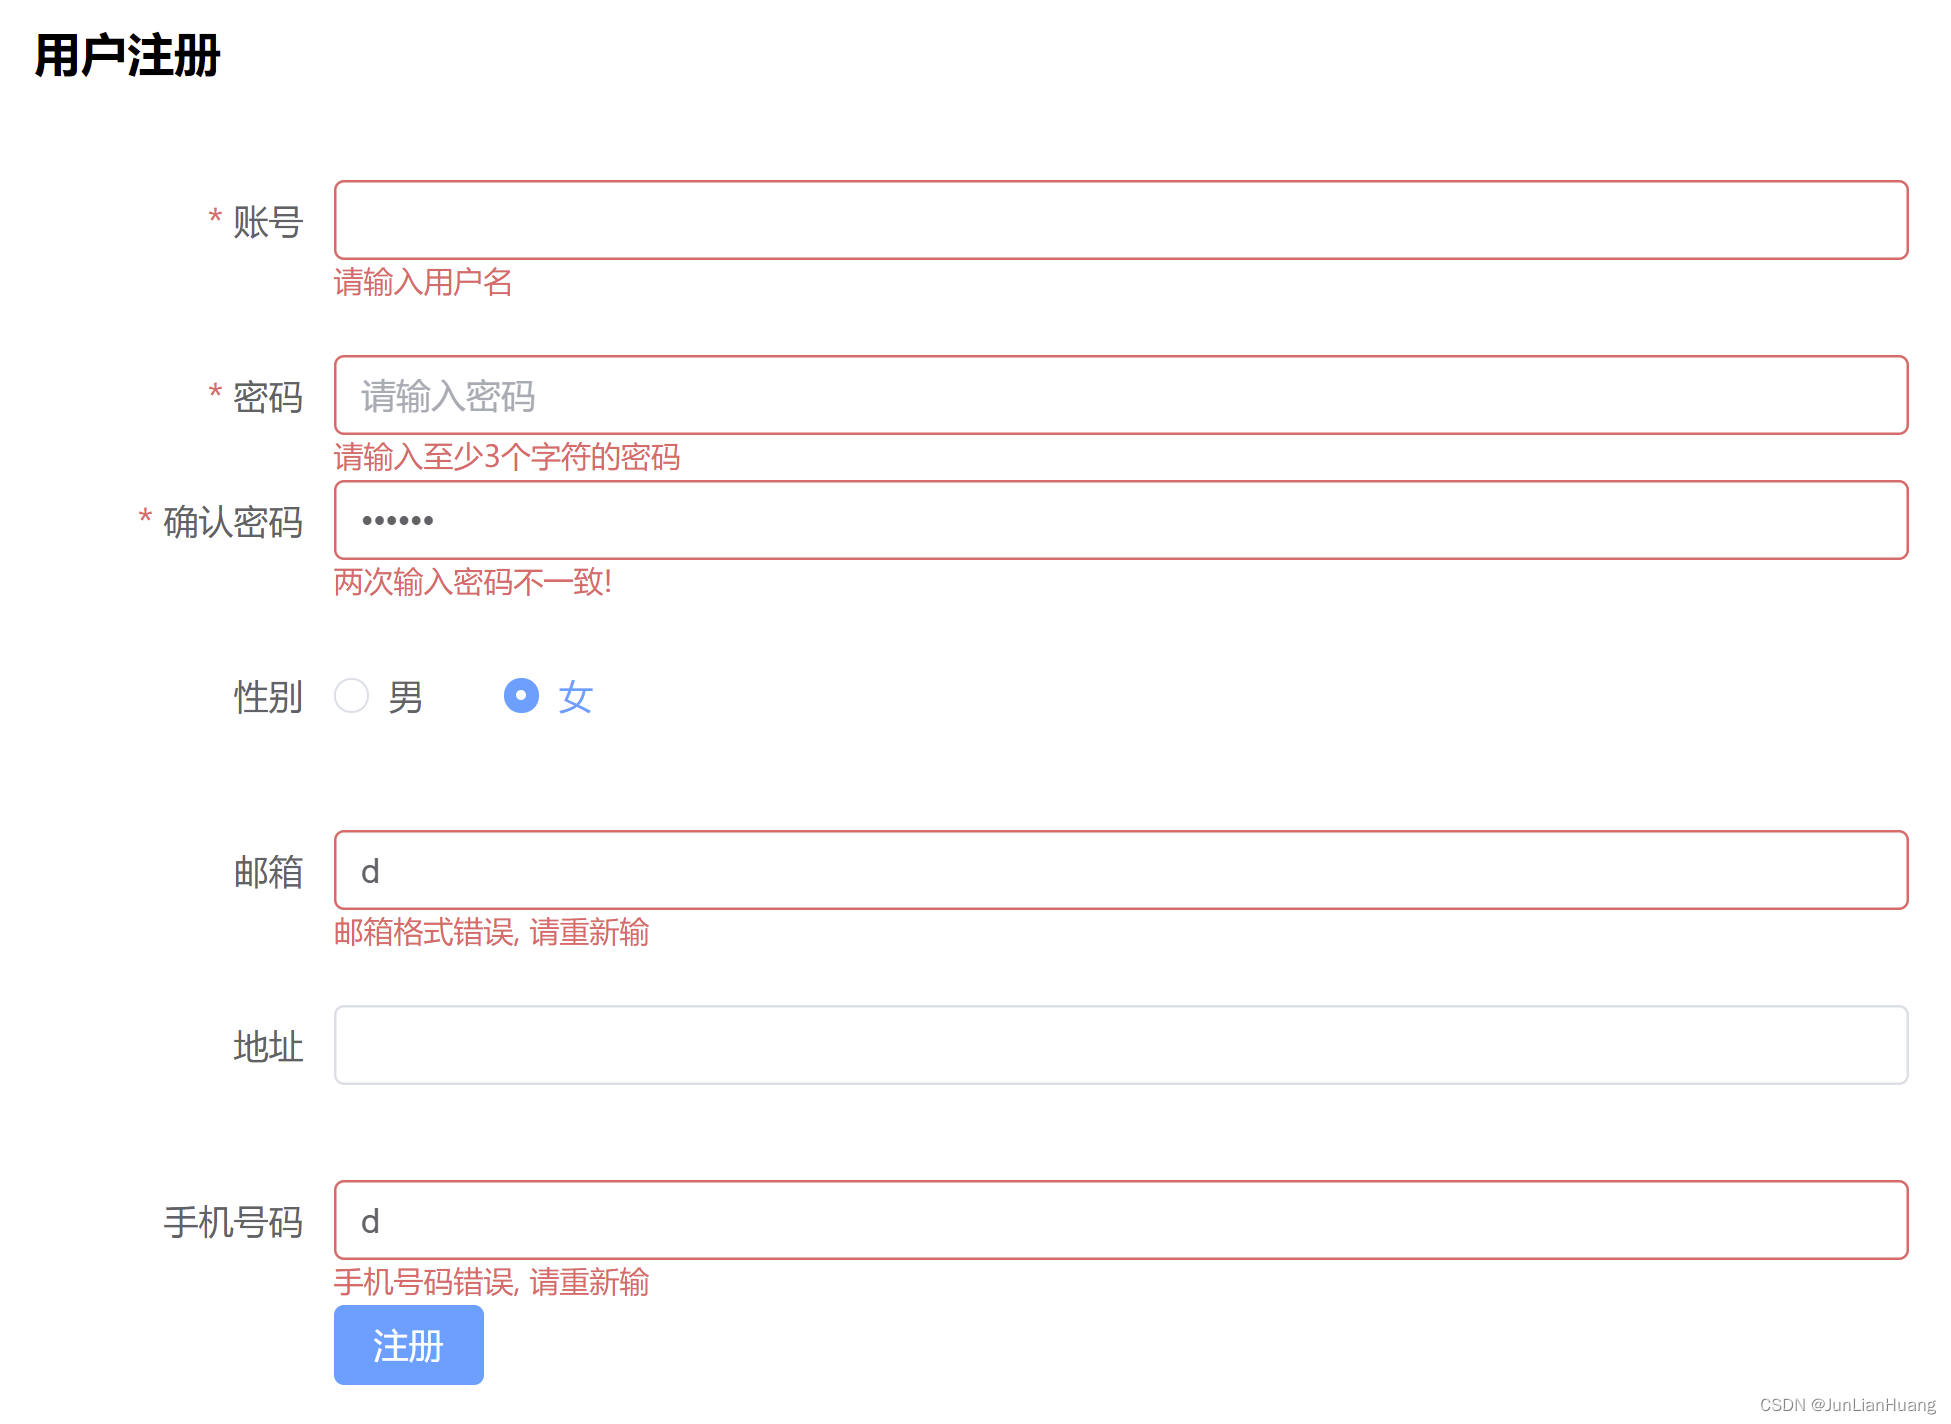The image size is (1951, 1424).
Task: Click the 邮箱格式错误 error message
Action: point(490,932)
